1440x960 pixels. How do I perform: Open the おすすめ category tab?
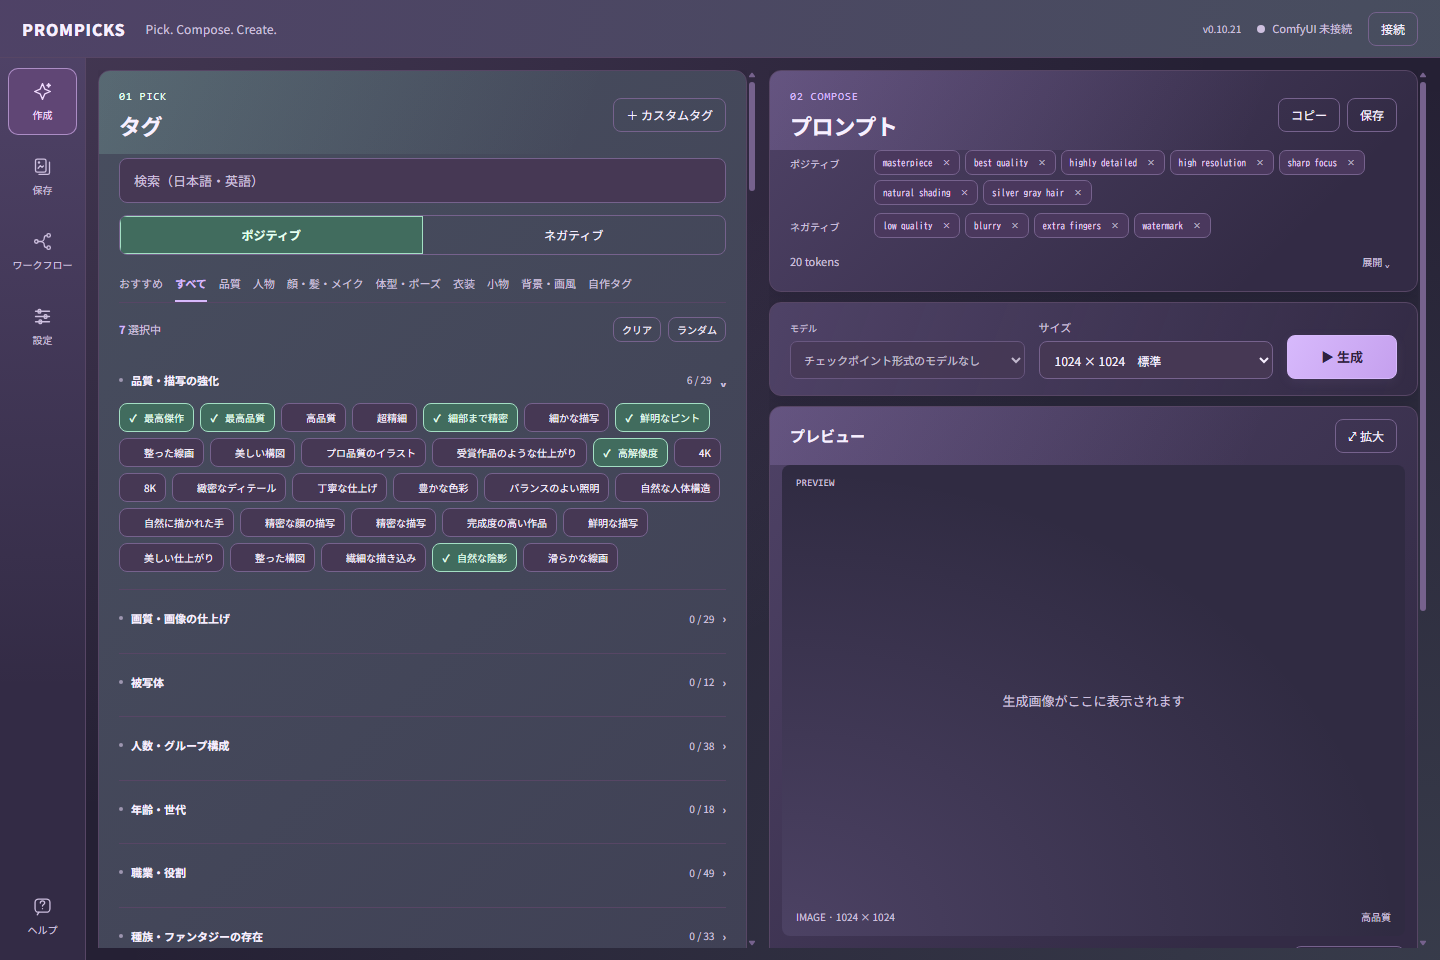point(141,284)
